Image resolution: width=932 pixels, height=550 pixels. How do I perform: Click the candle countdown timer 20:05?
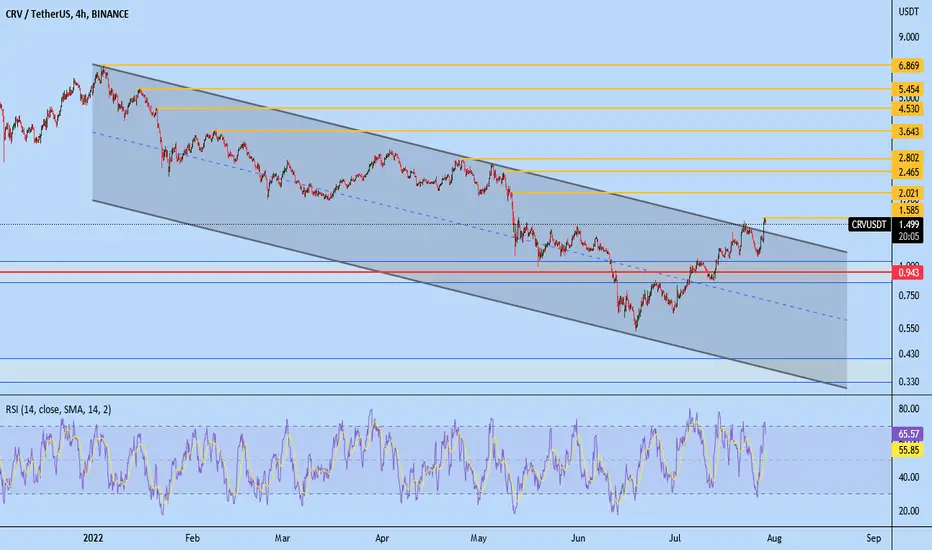(x=909, y=237)
